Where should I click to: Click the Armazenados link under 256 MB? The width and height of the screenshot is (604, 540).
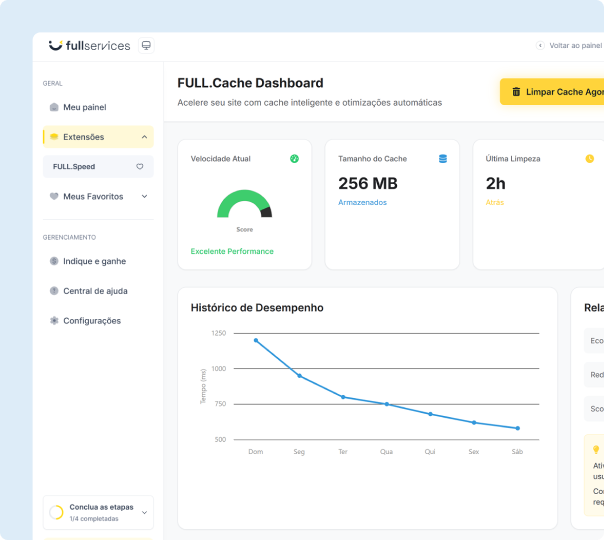[362, 202]
